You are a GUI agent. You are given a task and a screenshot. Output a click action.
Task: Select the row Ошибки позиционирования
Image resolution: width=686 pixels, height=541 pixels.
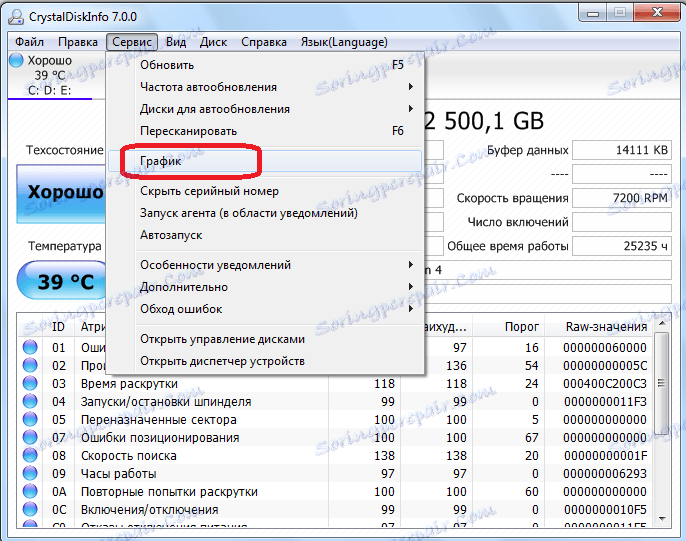pos(336,437)
